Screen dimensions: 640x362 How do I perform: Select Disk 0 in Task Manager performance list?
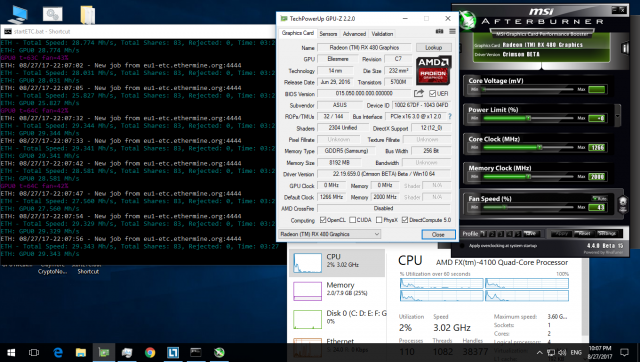coord(338,318)
